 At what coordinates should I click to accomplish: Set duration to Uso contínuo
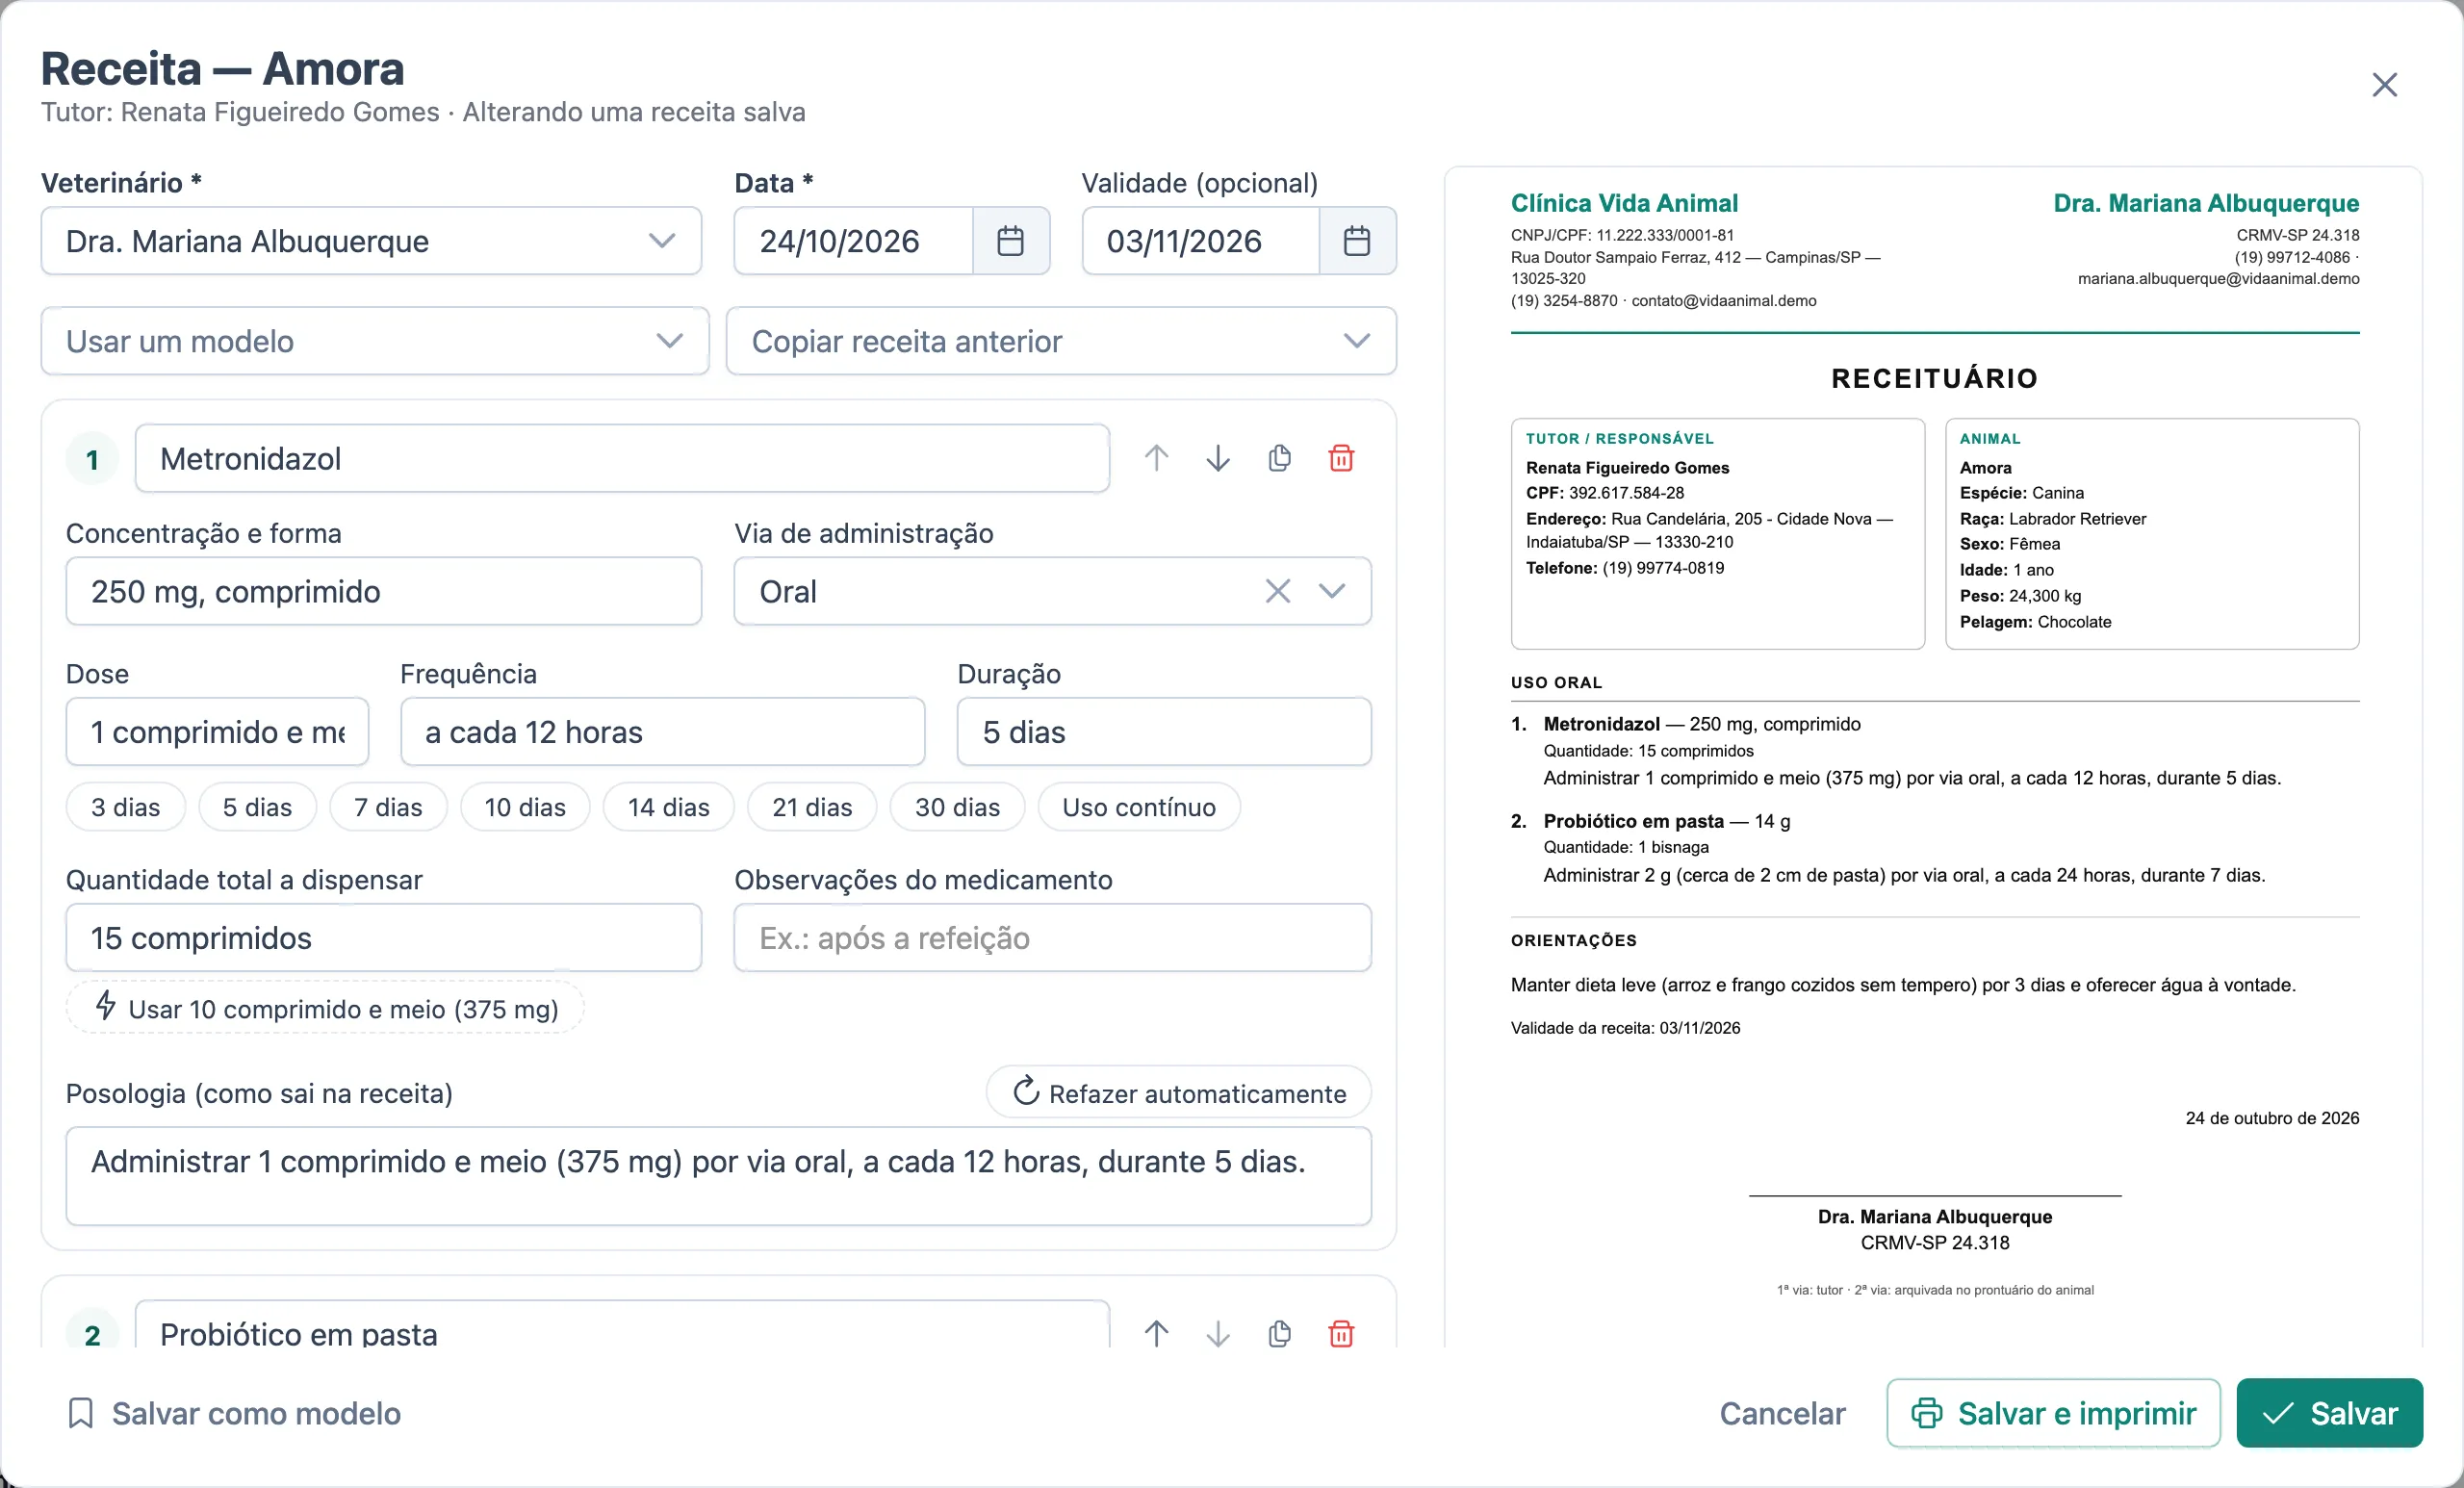(1139, 807)
